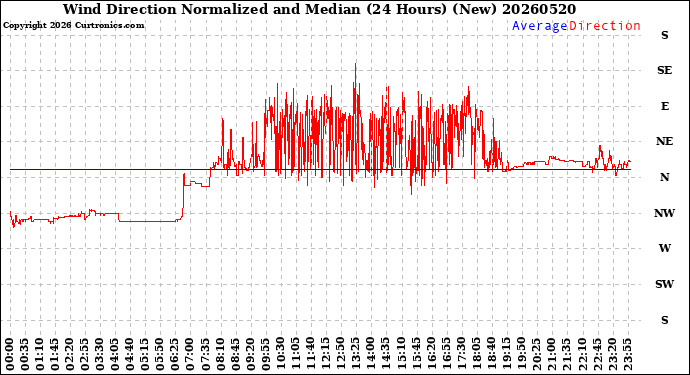This screenshot has height=375, width=690.
Task: Click the 23:55 time axis label
Action: [x=628, y=354]
